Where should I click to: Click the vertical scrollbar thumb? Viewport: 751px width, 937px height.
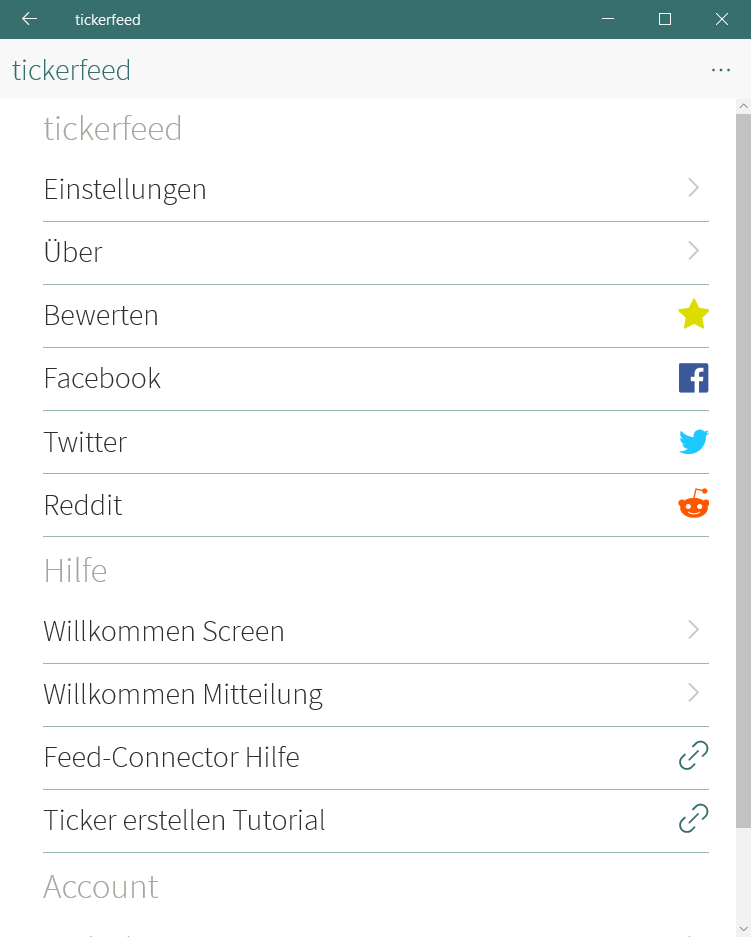743,471
